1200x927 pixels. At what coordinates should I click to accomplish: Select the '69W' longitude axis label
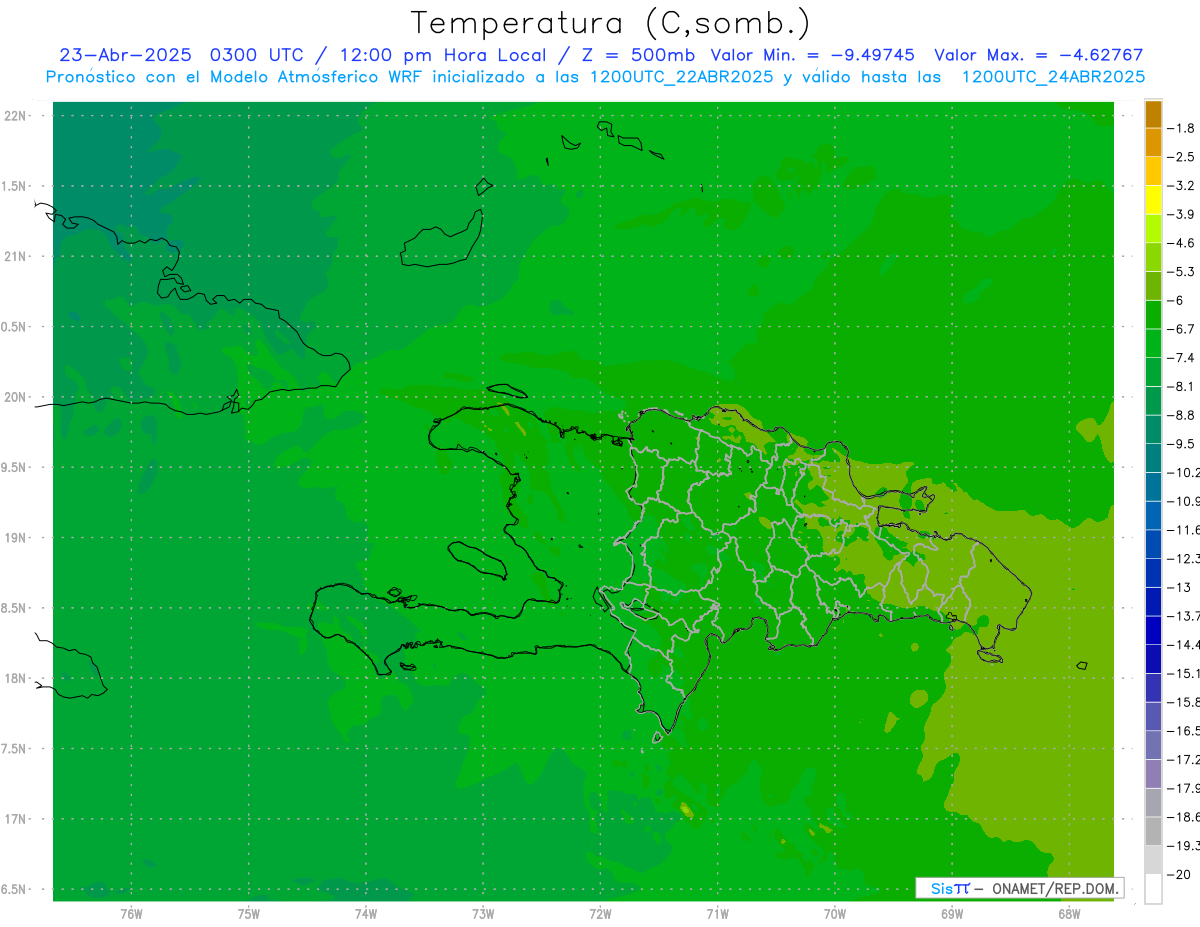pos(951,913)
